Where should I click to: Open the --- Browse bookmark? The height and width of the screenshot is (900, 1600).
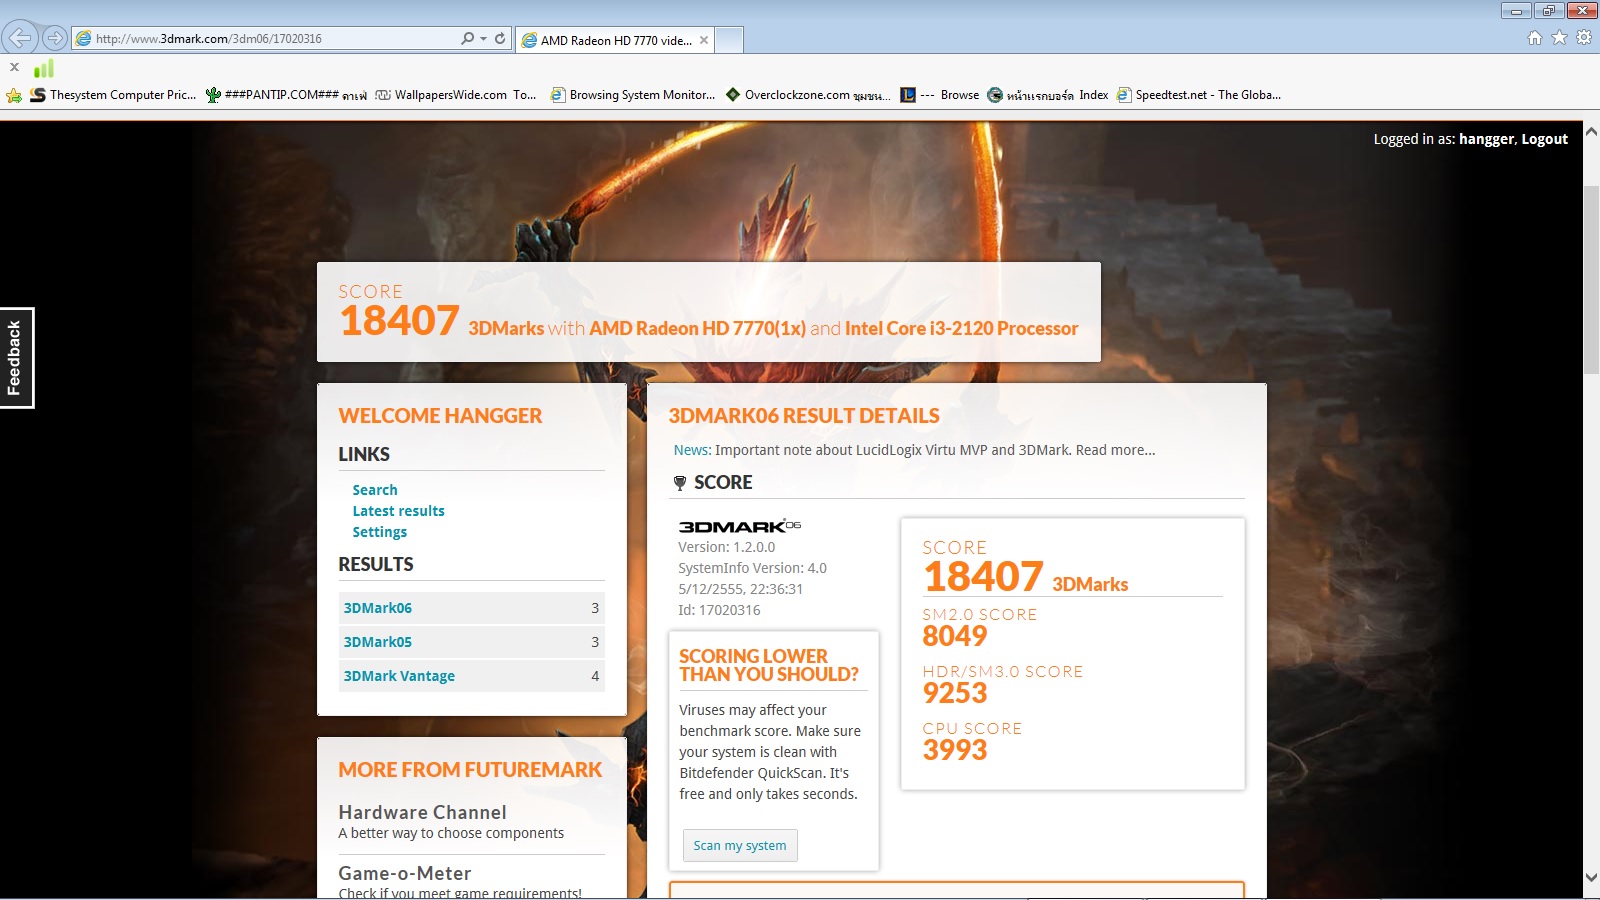tap(940, 95)
